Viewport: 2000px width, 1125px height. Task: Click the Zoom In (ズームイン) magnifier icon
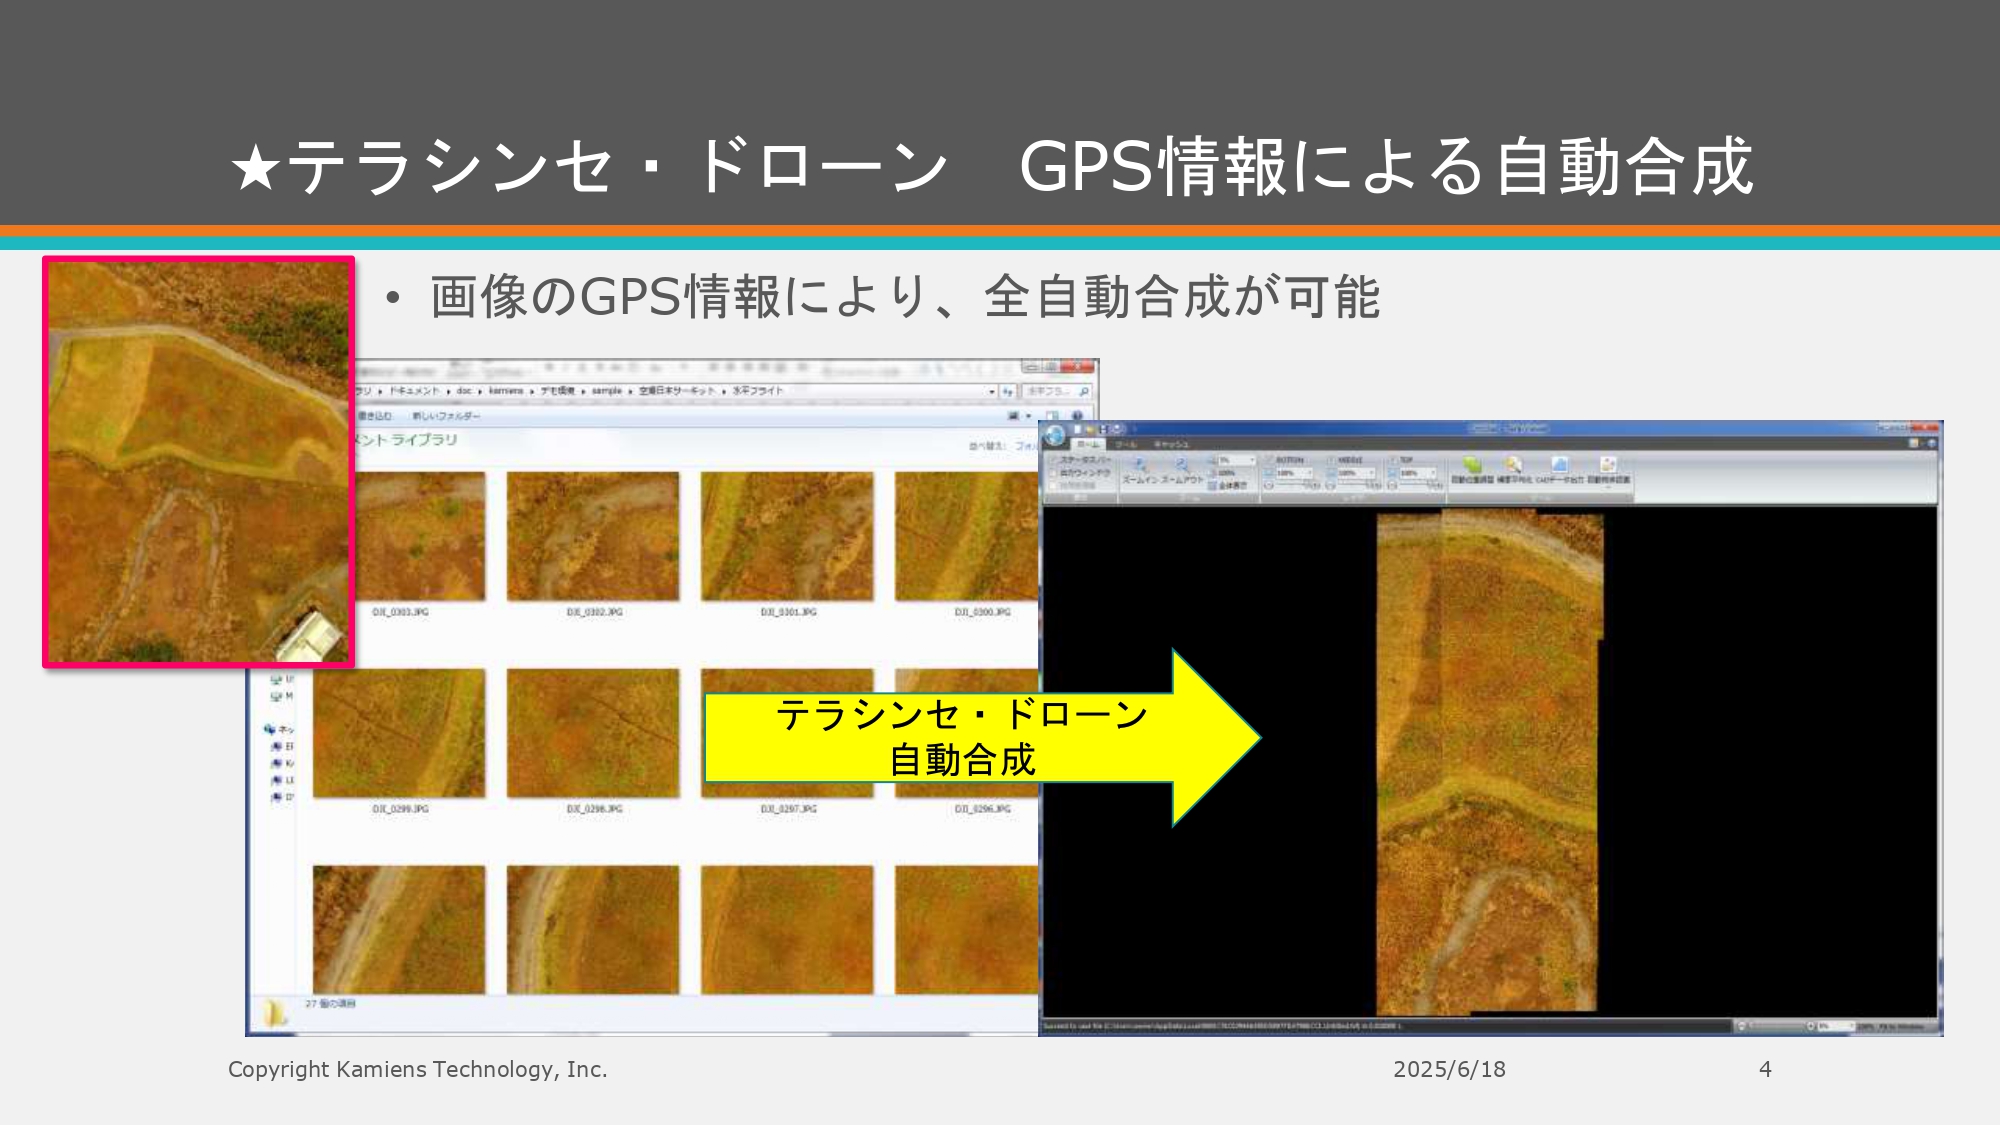pos(1139,465)
